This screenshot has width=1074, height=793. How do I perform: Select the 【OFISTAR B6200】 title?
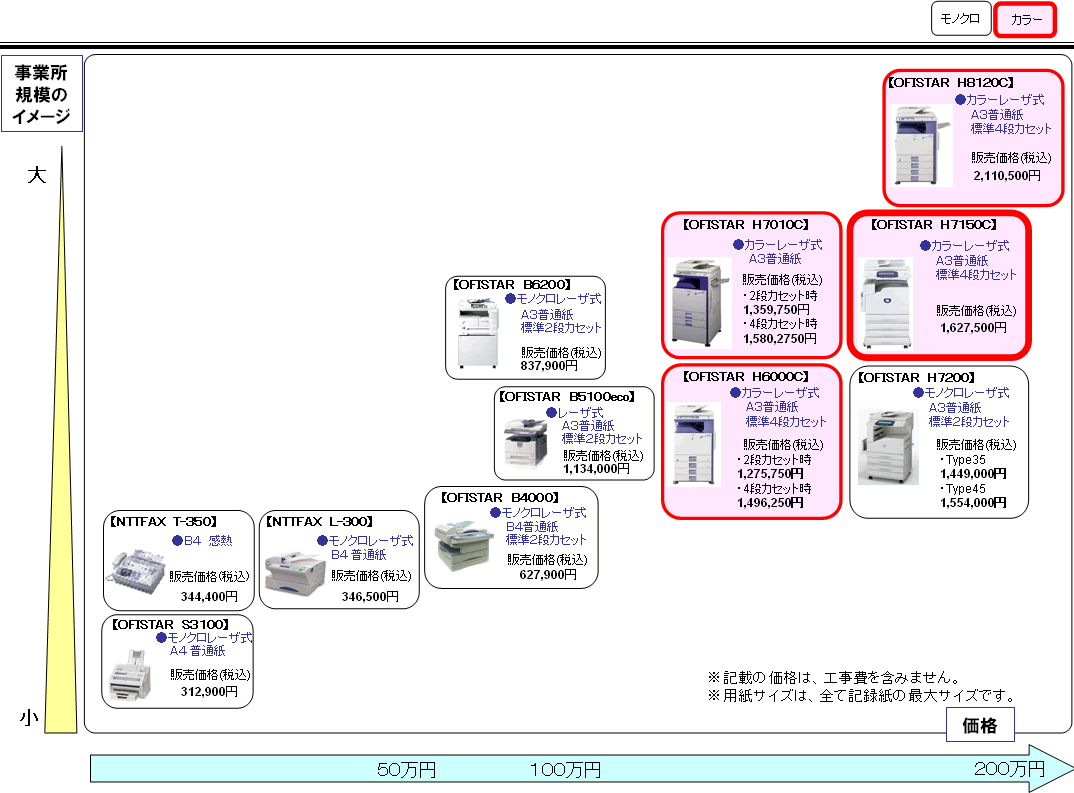[x=512, y=284]
